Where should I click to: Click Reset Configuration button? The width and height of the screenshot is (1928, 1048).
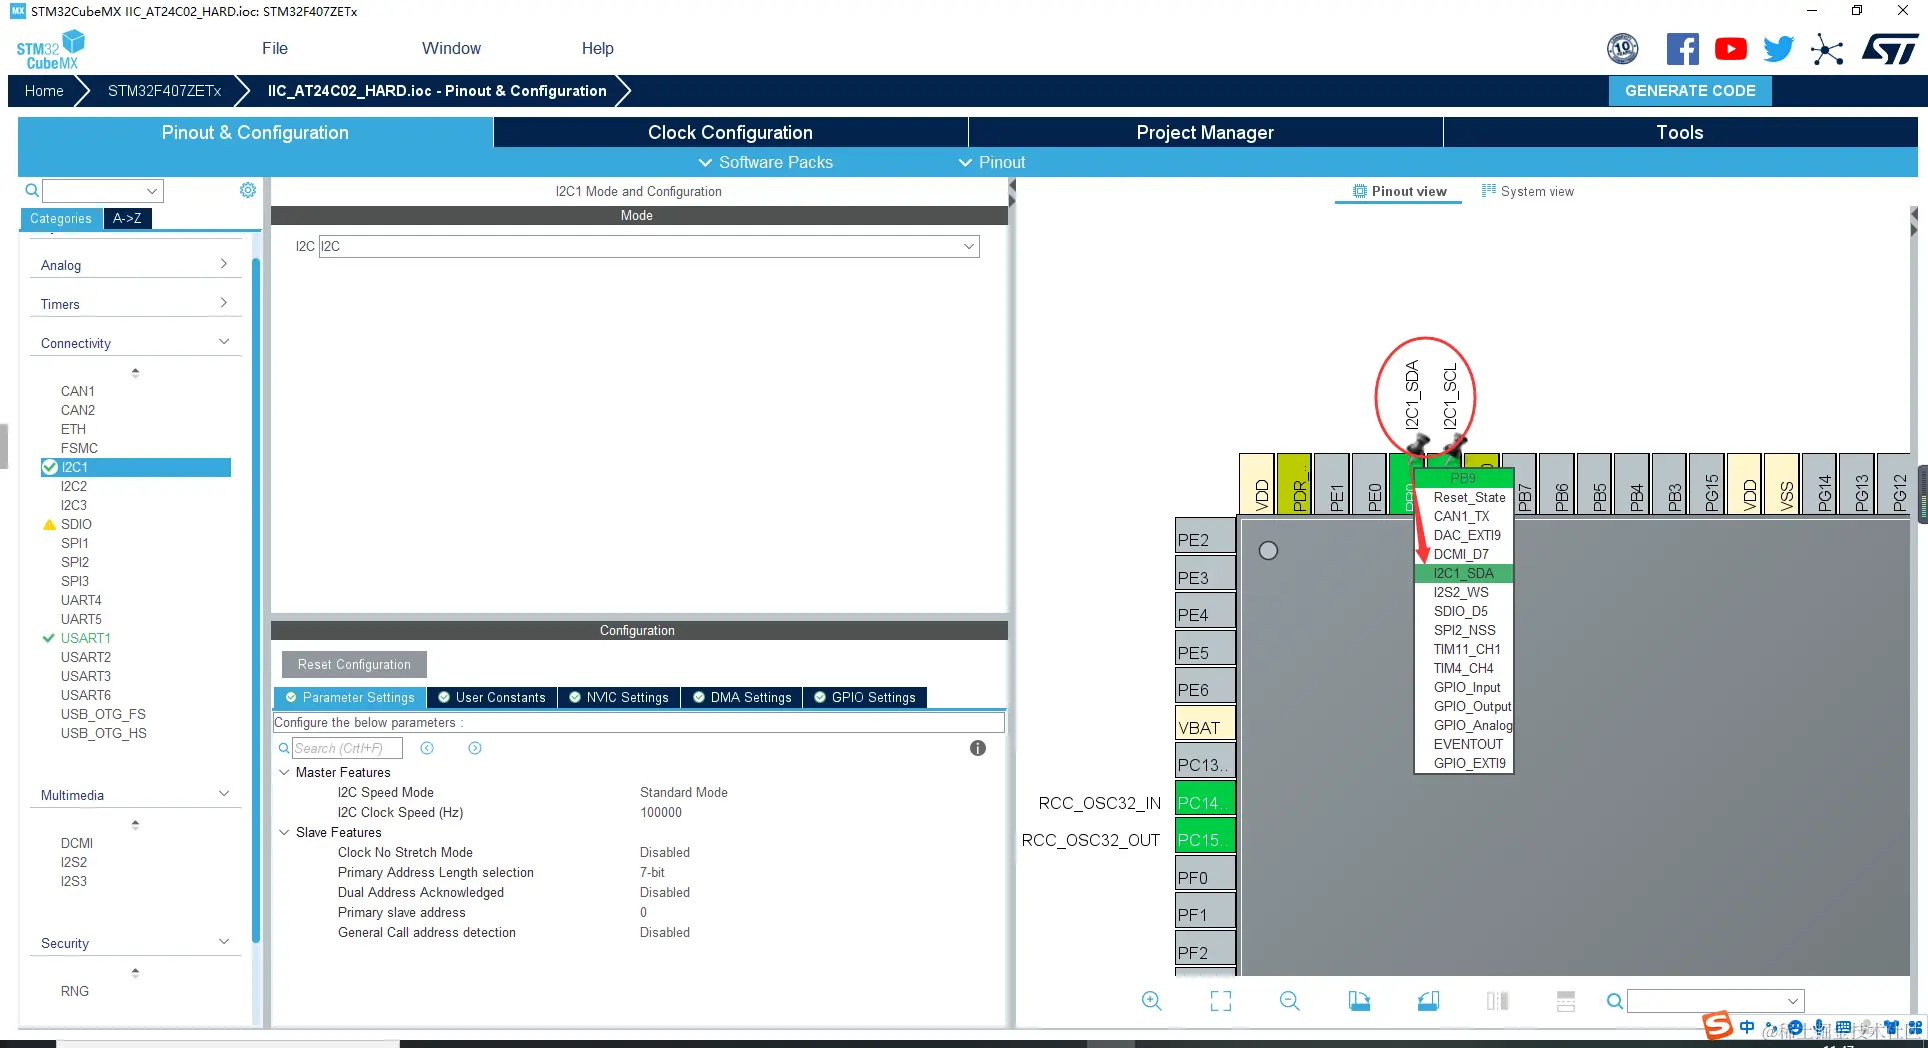[354, 664]
